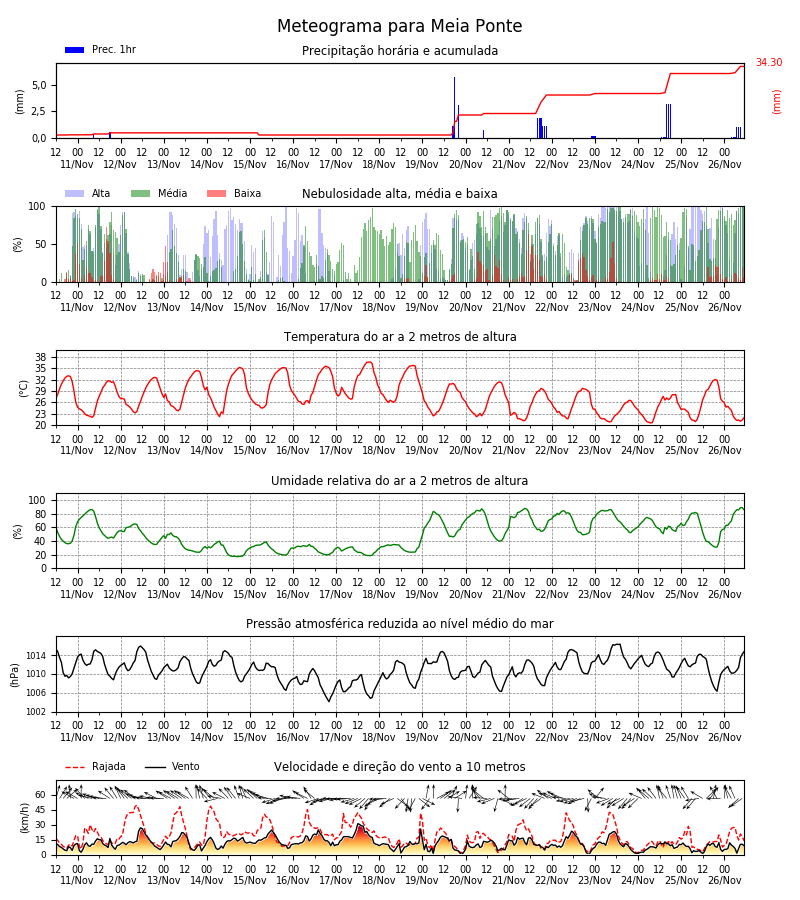Click the red Baixa legend swatch
800x900 pixels.
click(x=216, y=193)
